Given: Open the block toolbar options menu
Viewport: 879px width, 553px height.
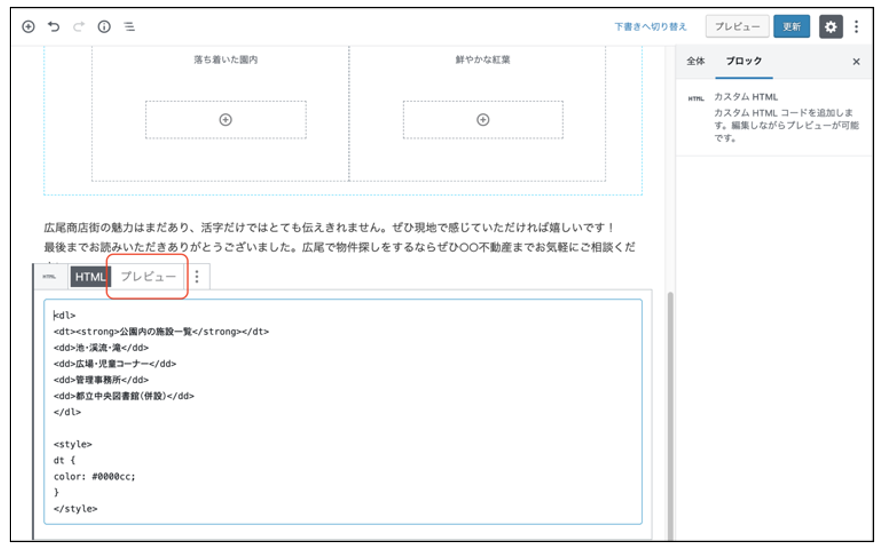Looking at the screenshot, I should pyautogui.click(x=197, y=277).
